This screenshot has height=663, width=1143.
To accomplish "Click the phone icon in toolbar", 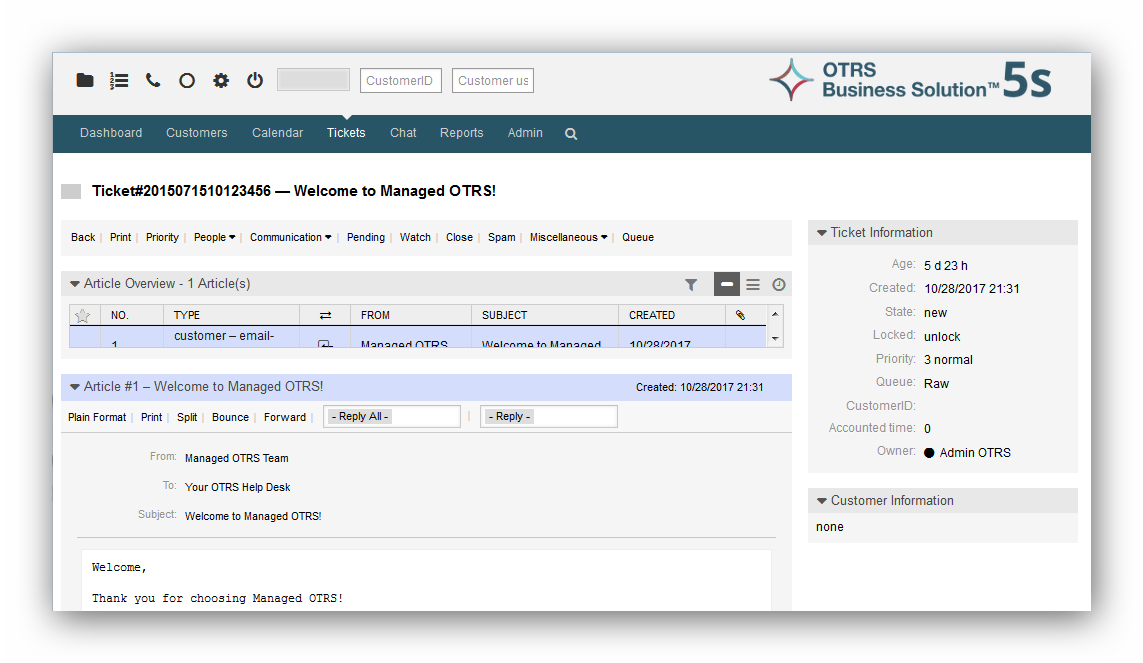I will (x=153, y=81).
